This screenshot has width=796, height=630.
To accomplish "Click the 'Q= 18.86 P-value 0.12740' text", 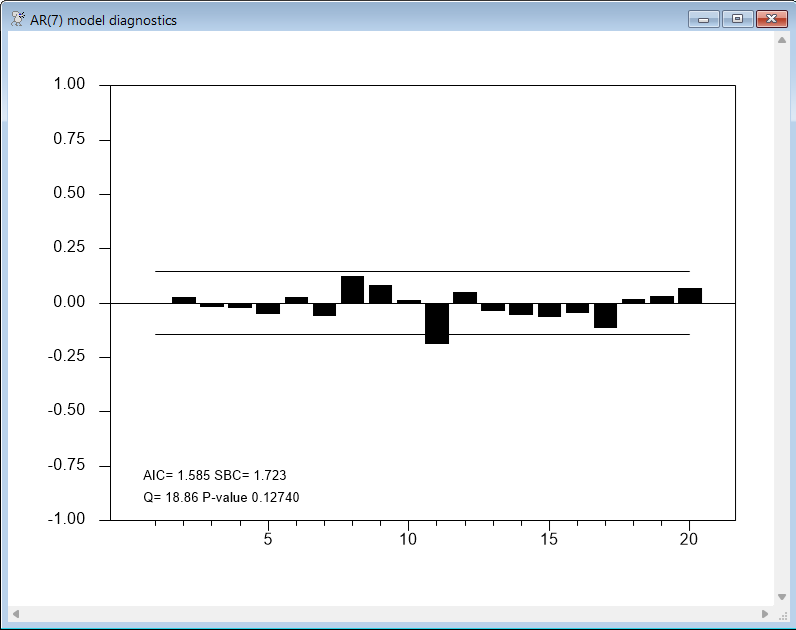I will [222, 497].
